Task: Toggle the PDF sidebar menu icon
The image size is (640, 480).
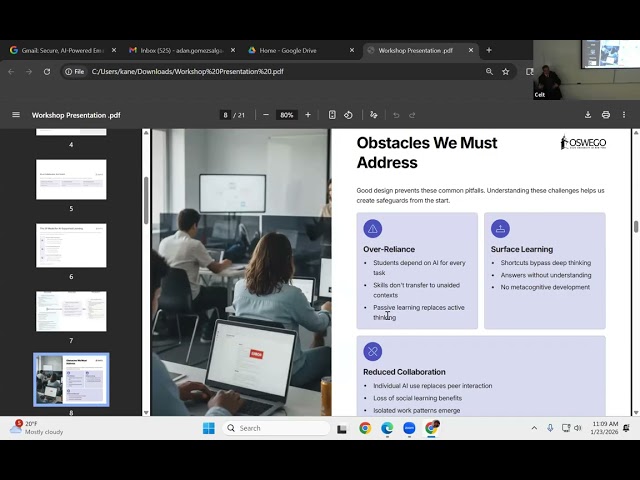Action: coord(16,115)
